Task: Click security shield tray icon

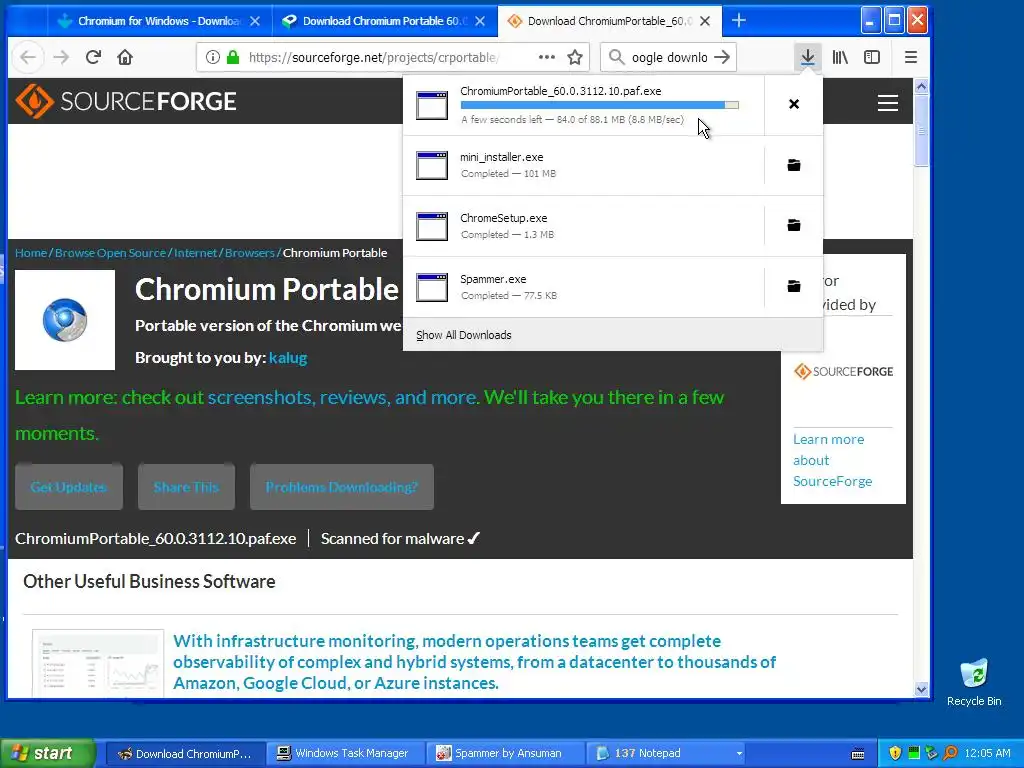Action: point(895,754)
